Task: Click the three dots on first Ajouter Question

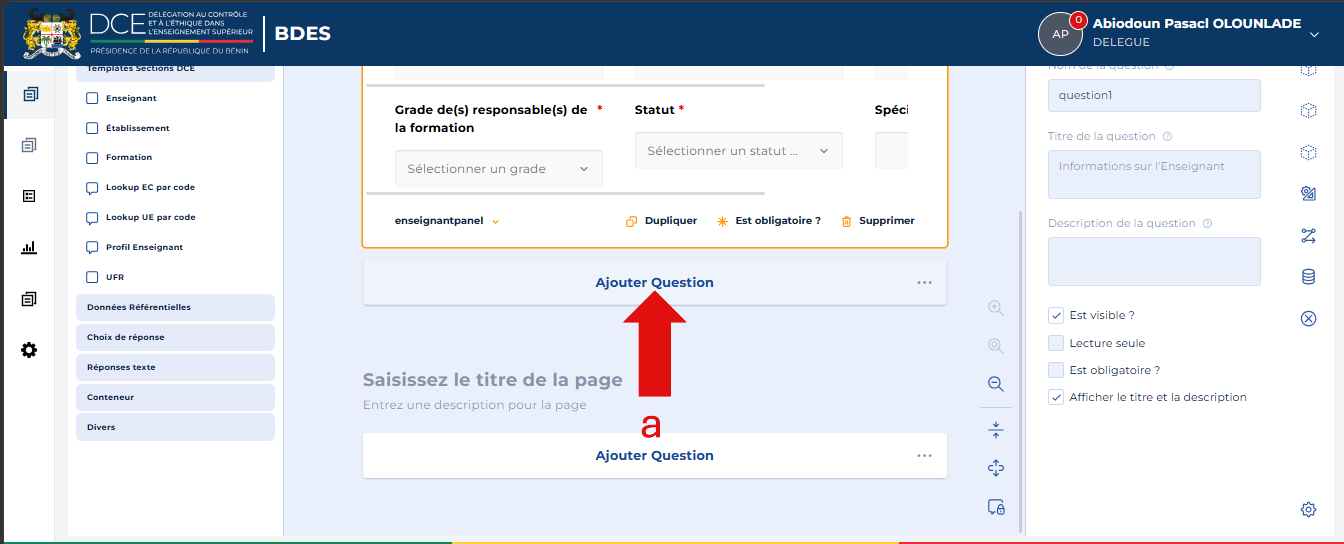Action: pos(924,283)
